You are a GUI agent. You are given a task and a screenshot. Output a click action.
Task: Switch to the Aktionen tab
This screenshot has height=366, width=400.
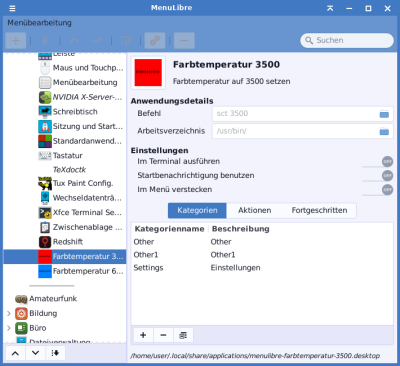[254, 210]
